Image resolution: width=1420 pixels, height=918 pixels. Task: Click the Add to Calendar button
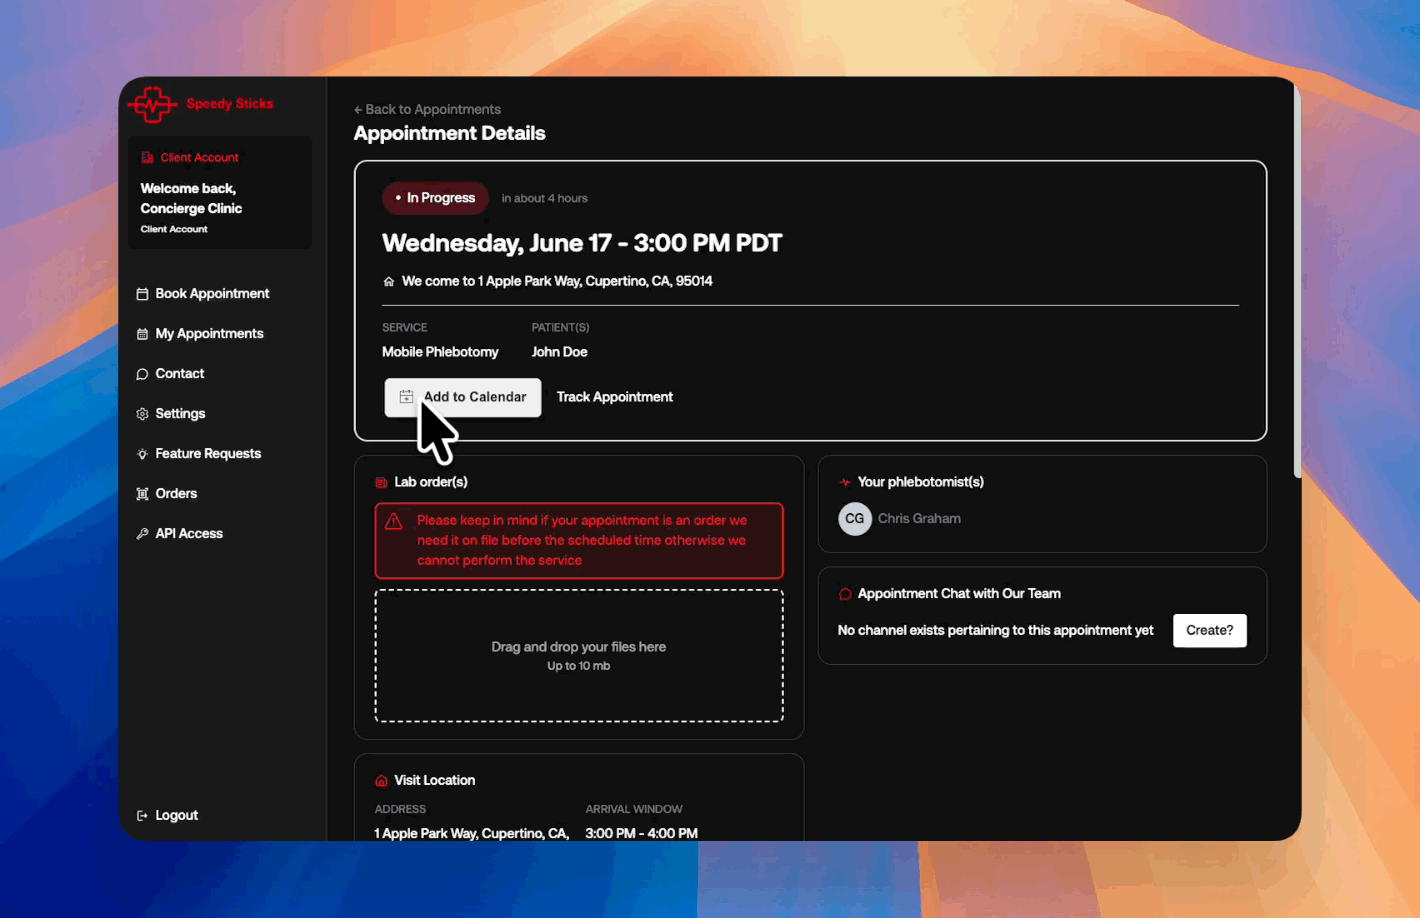(x=463, y=397)
